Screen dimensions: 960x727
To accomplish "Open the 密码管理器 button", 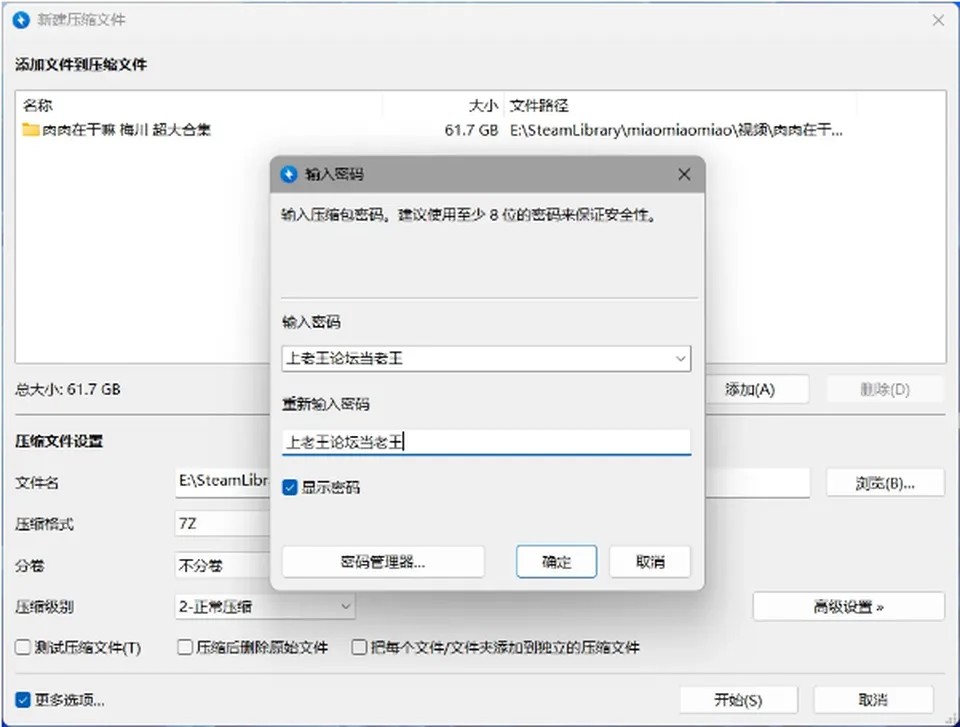I will (x=383, y=562).
